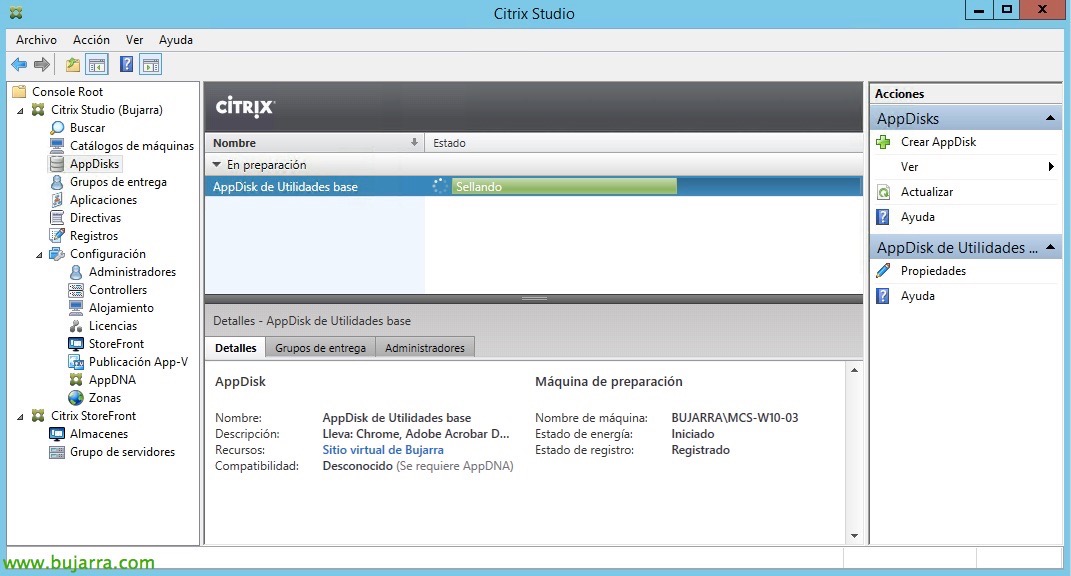The width and height of the screenshot is (1071, 576).
Task: Click the Registrado registration state value
Action: coord(700,450)
